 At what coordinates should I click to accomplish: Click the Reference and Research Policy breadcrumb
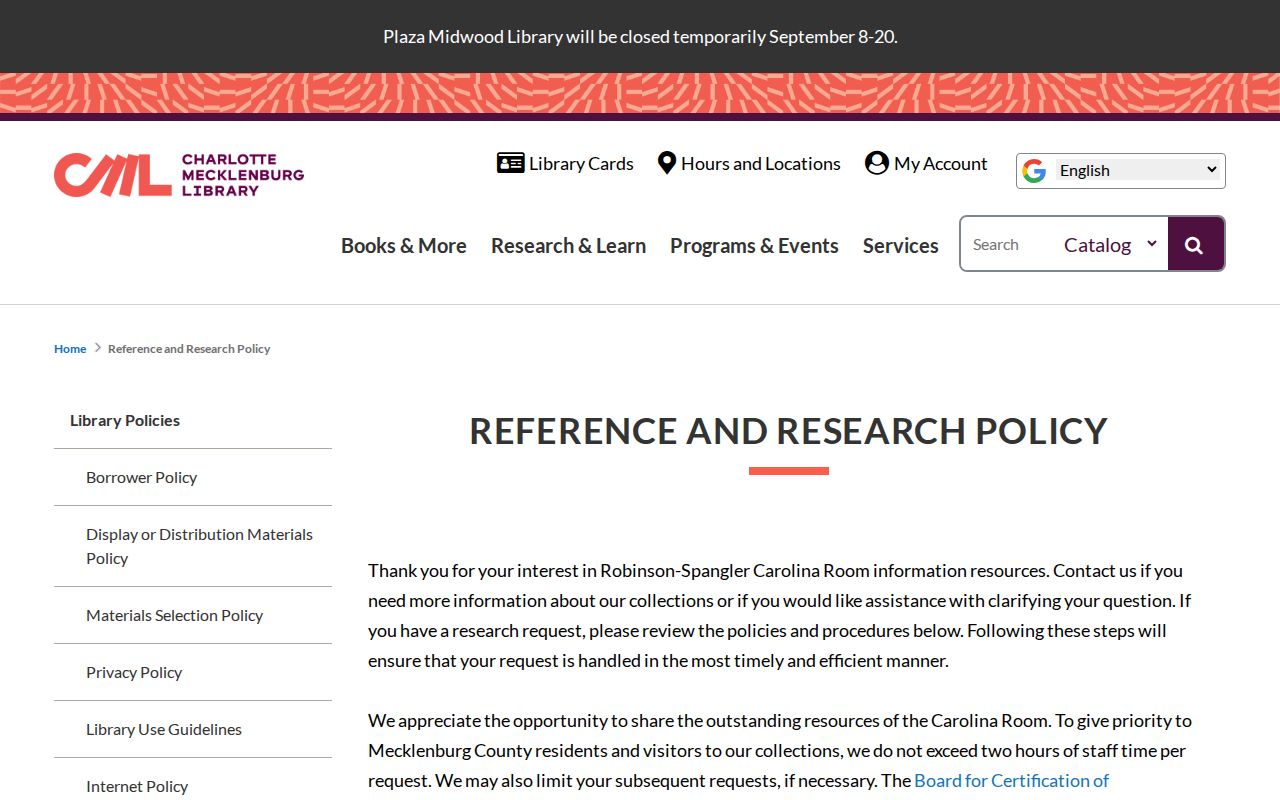click(189, 349)
